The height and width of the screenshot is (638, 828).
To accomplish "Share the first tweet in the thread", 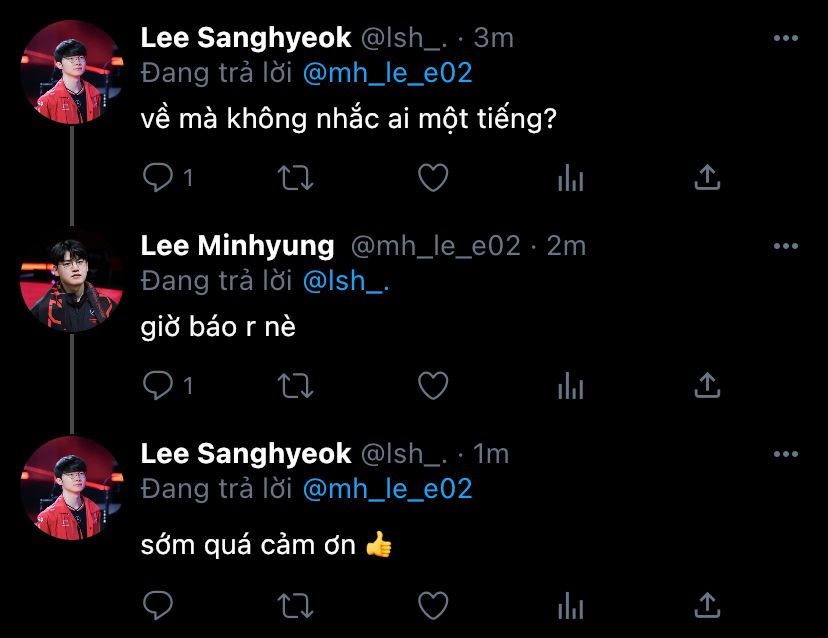I will click(x=707, y=178).
